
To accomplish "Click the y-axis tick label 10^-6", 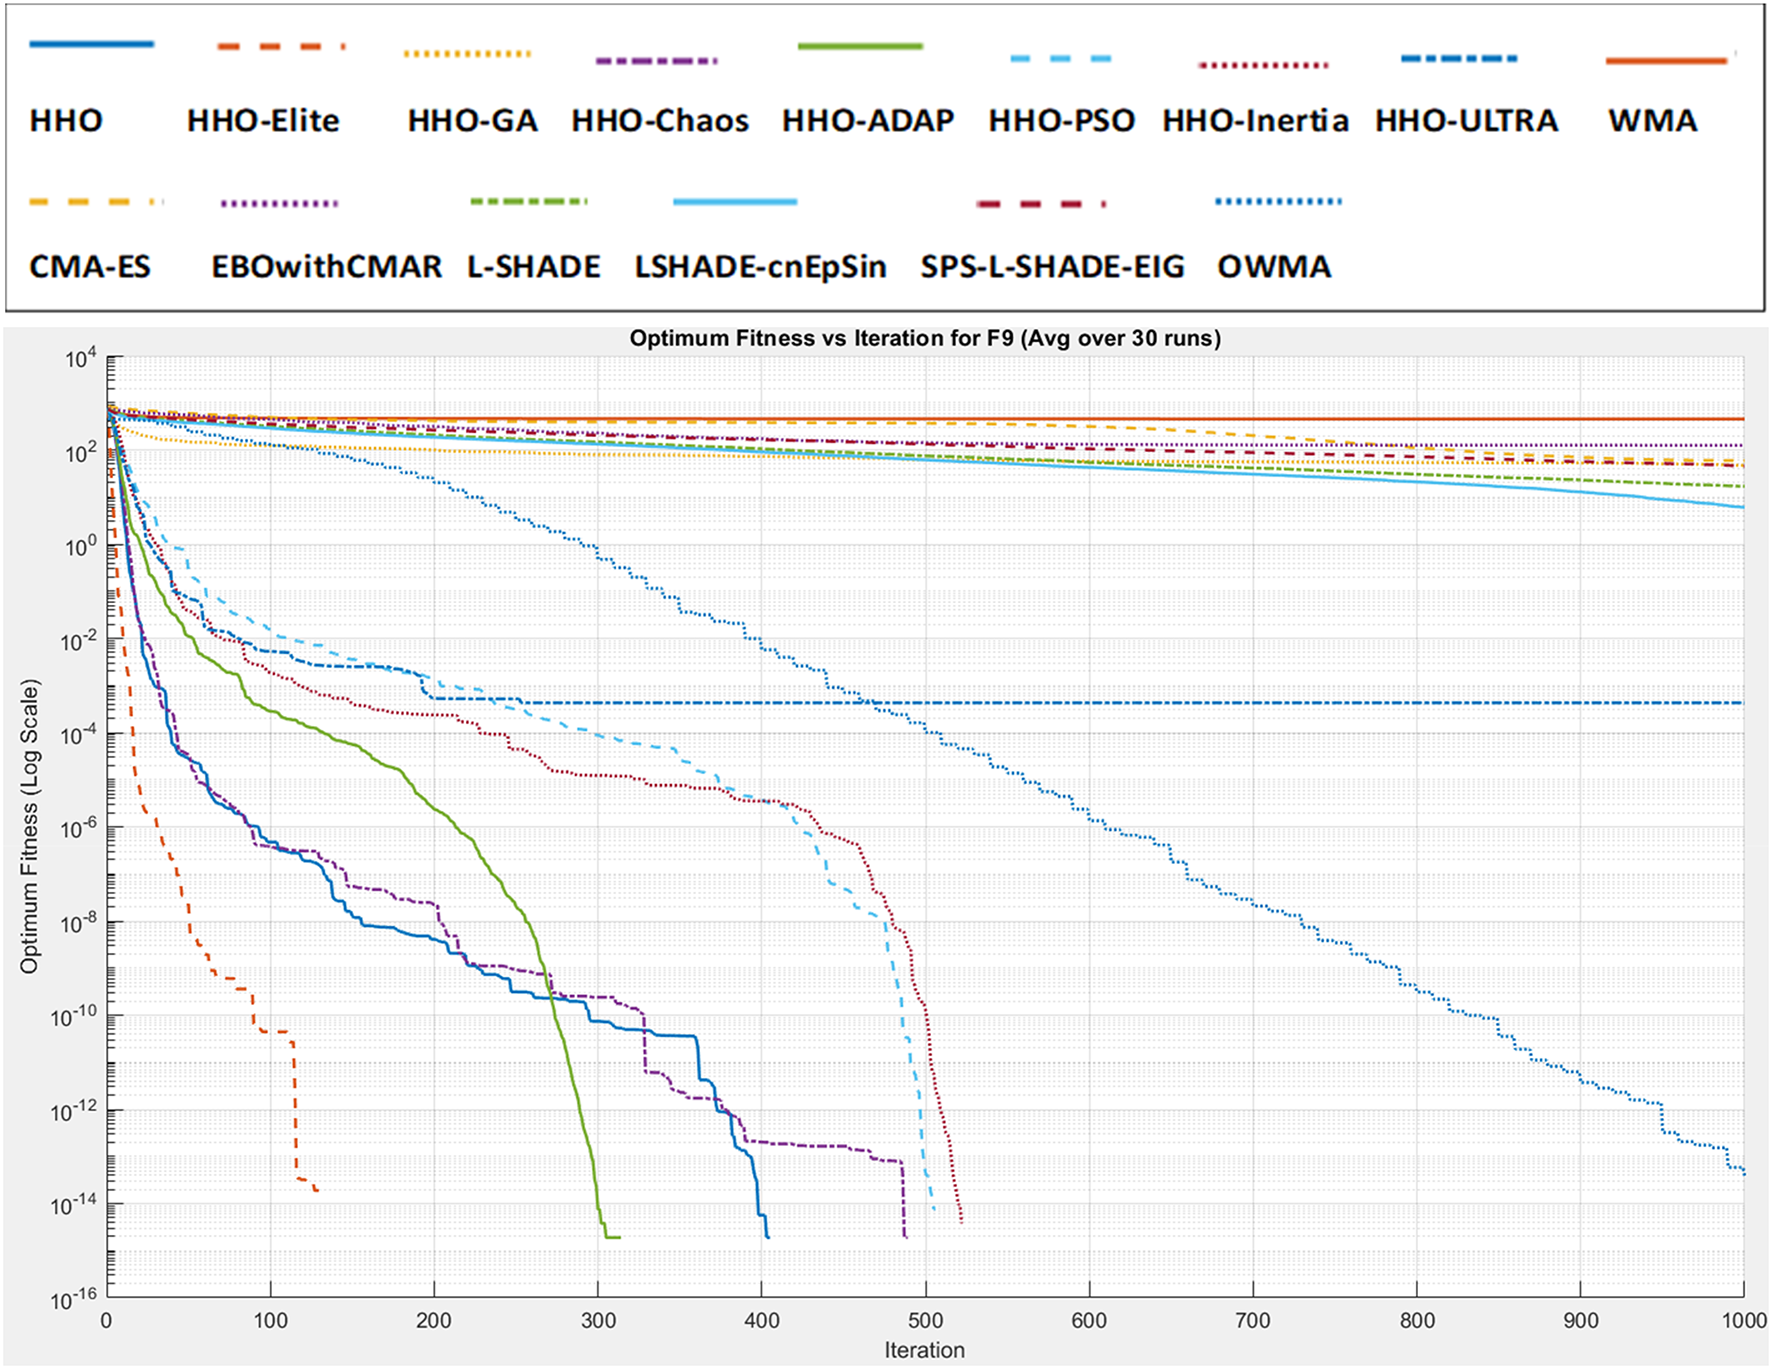I will [78, 828].
